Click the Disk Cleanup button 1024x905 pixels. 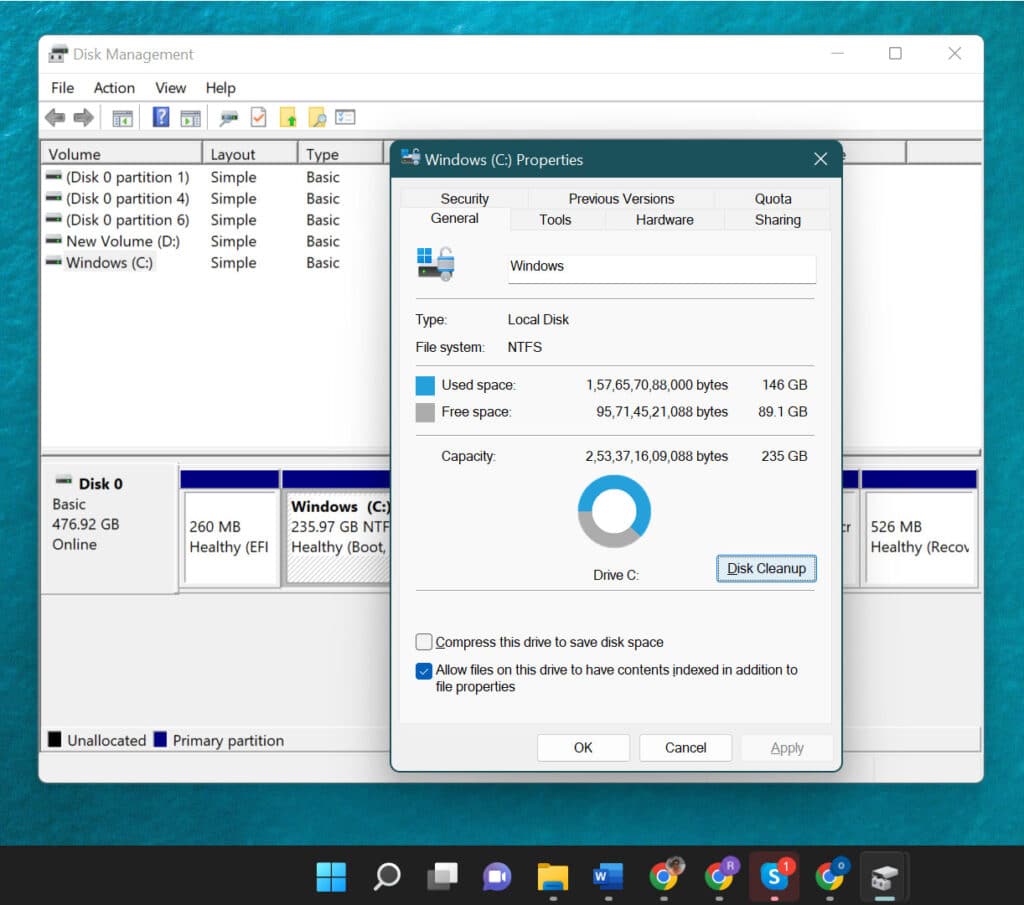coord(766,569)
